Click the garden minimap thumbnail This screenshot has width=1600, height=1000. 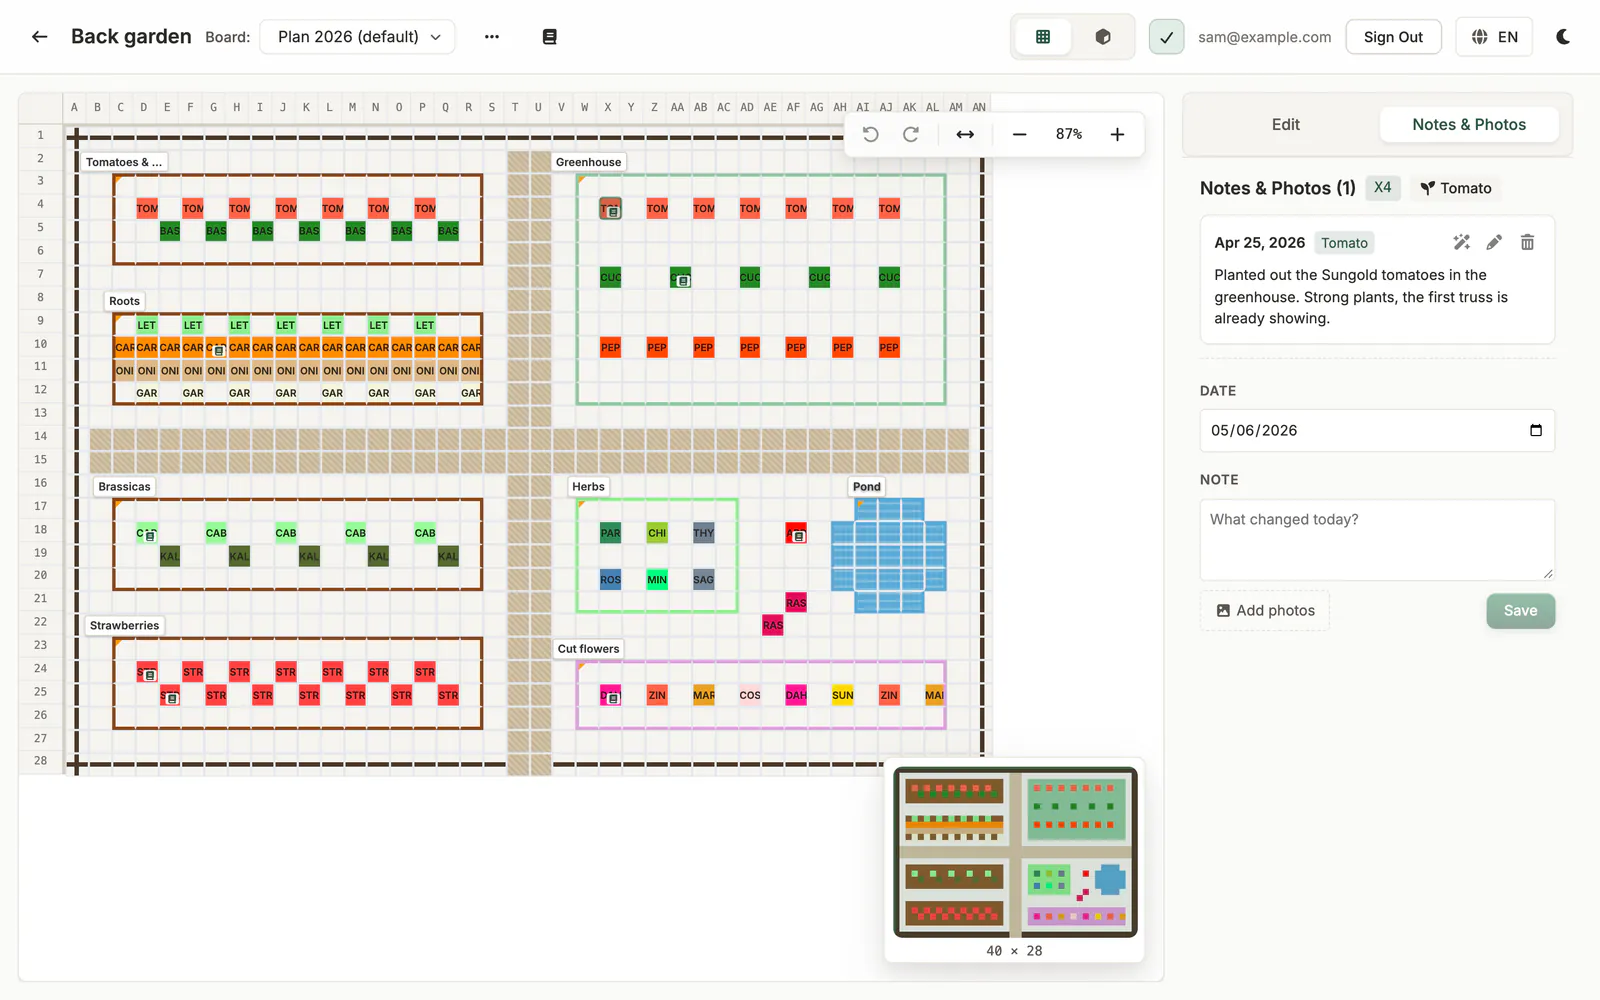tap(1015, 852)
